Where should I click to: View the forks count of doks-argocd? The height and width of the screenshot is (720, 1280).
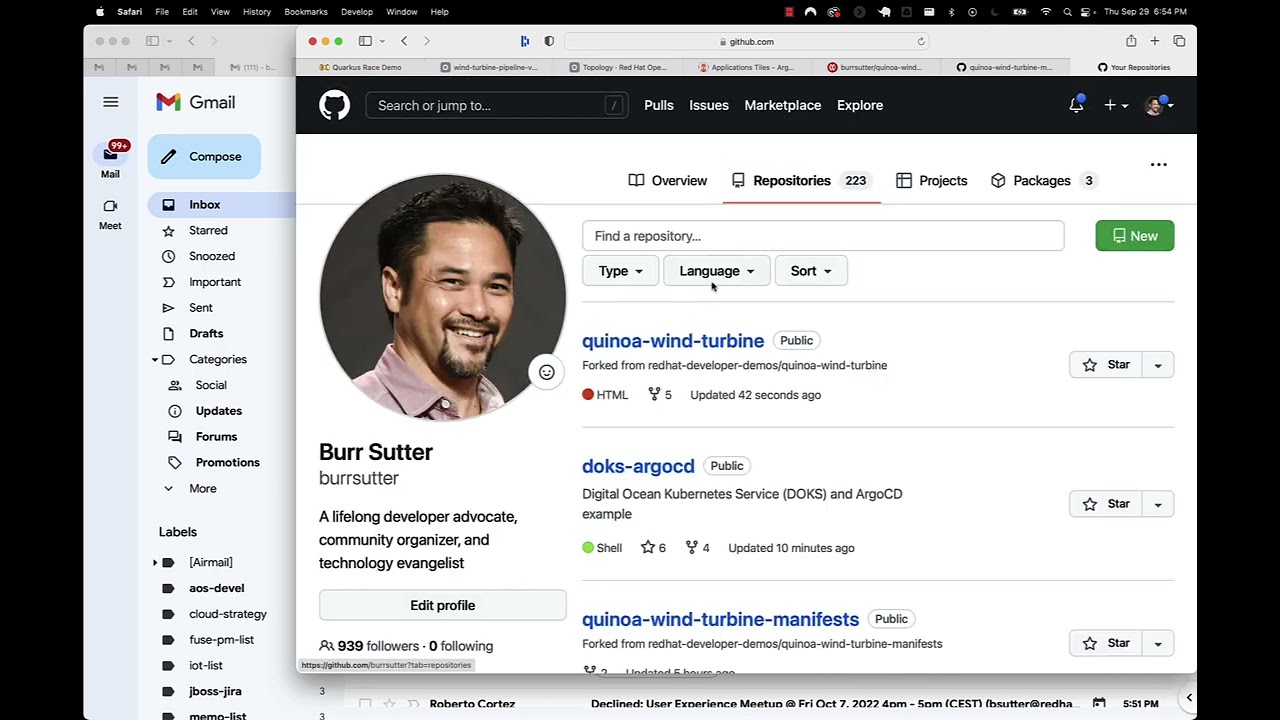pos(697,548)
